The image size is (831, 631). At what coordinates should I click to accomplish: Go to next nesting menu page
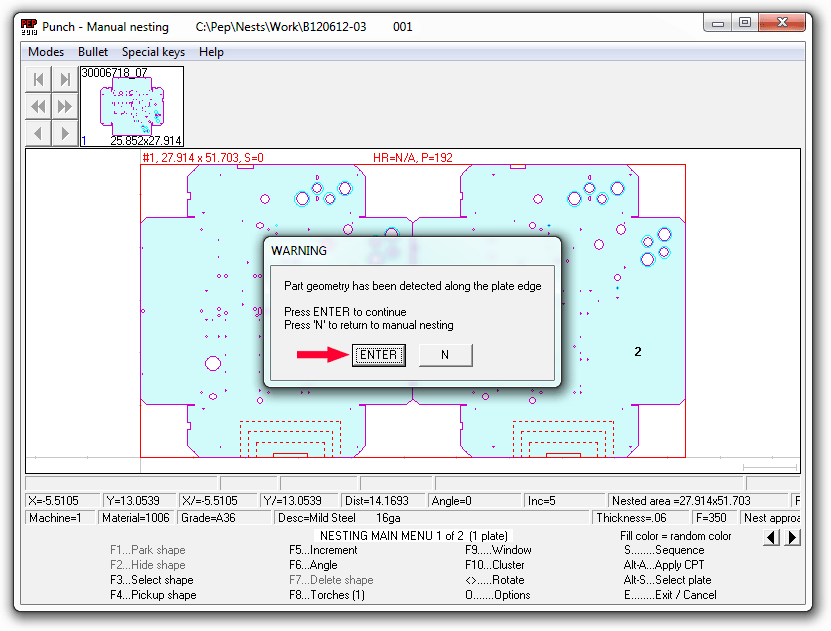point(791,538)
